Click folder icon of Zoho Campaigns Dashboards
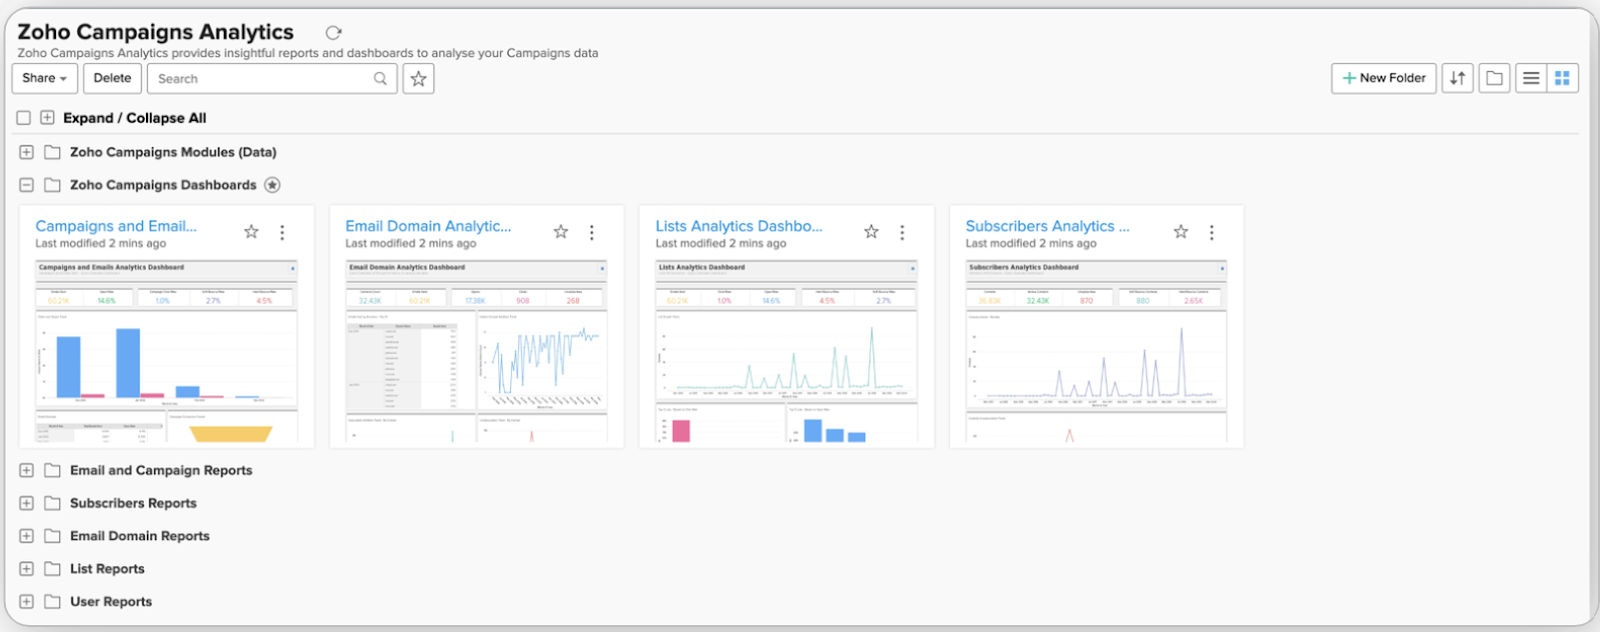 [x=52, y=185]
